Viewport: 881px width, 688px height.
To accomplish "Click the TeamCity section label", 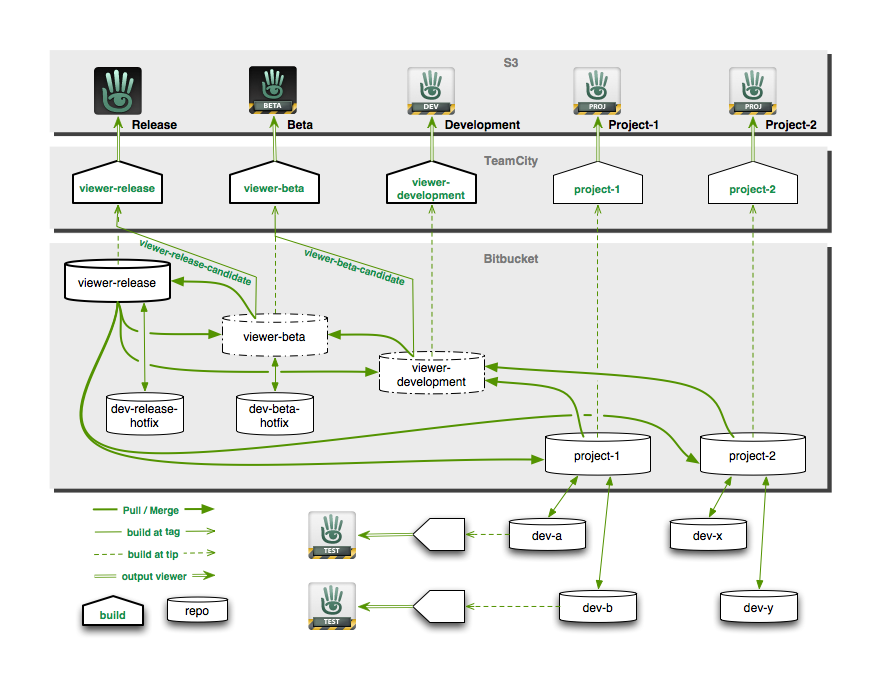I will (511, 161).
